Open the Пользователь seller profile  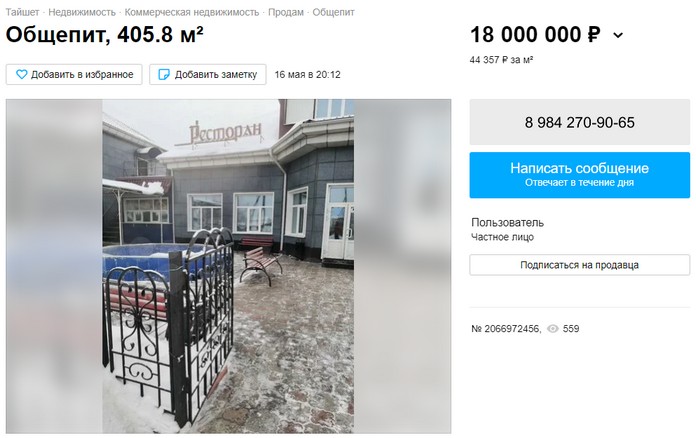pyautogui.click(x=507, y=222)
